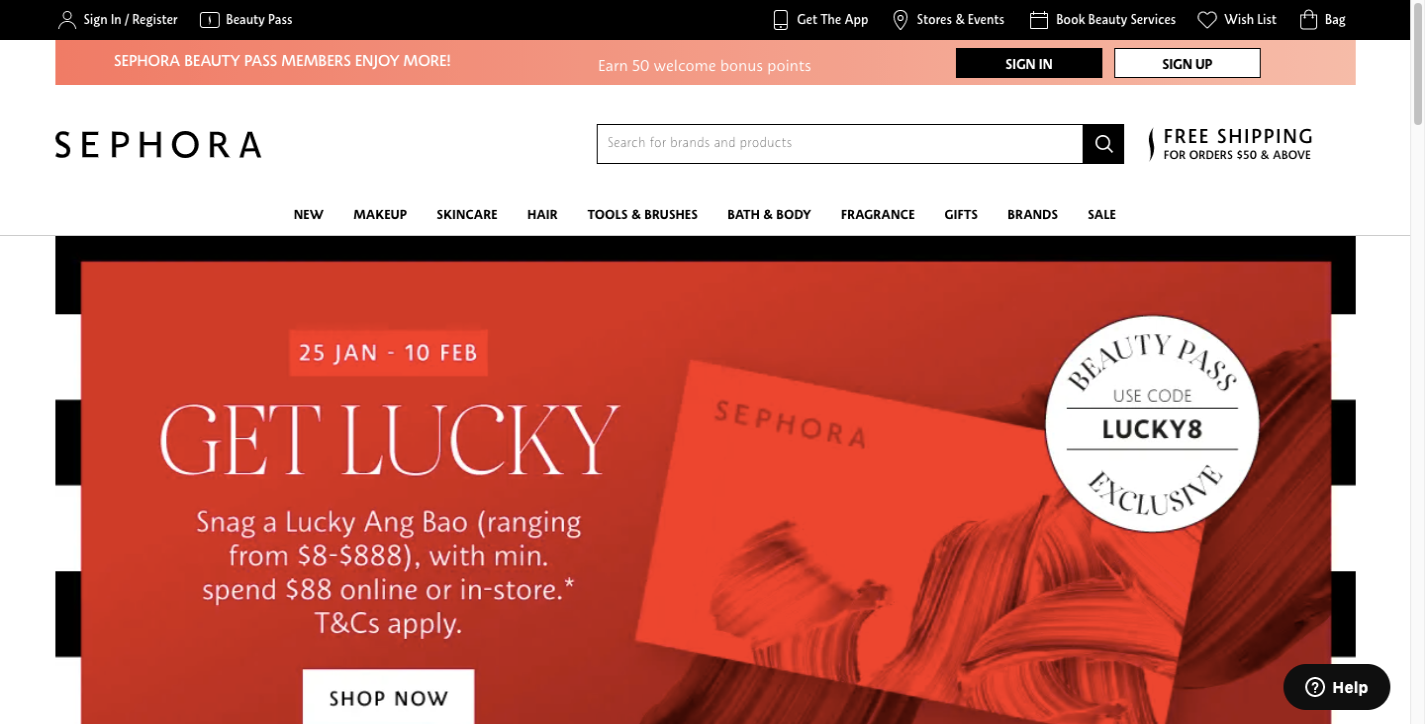Click the white SIGN UP button
1425x724 pixels.
1187,64
